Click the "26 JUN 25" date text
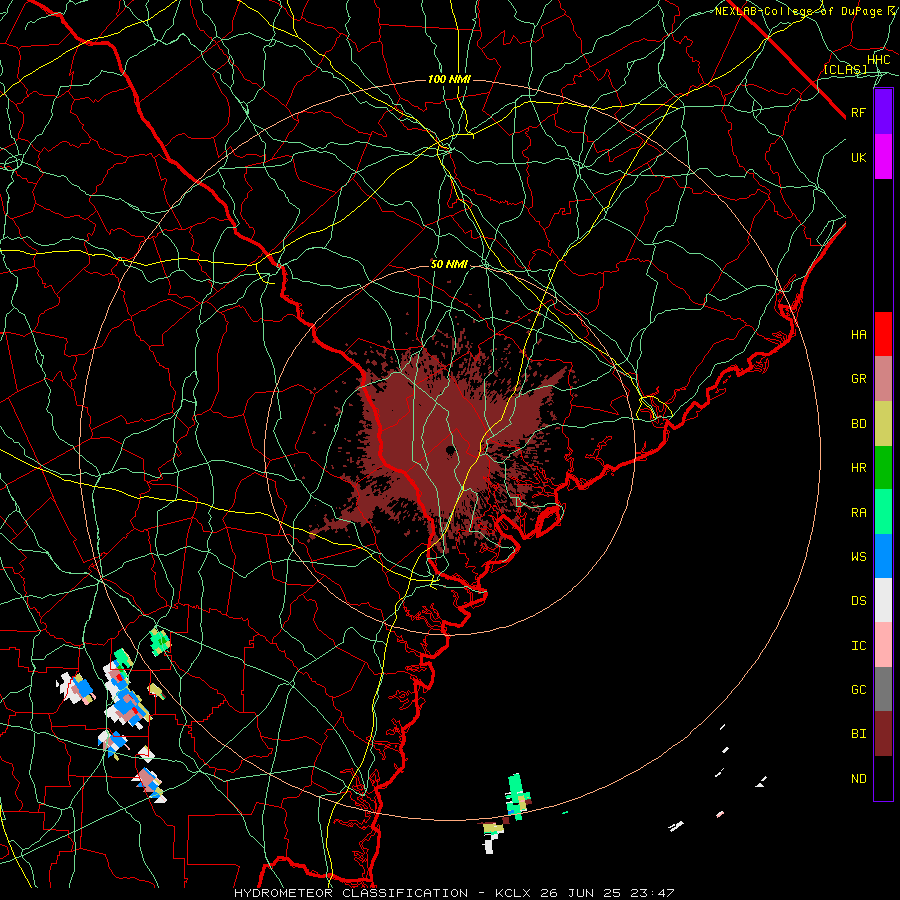The height and width of the screenshot is (900, 900). point(584,893)
